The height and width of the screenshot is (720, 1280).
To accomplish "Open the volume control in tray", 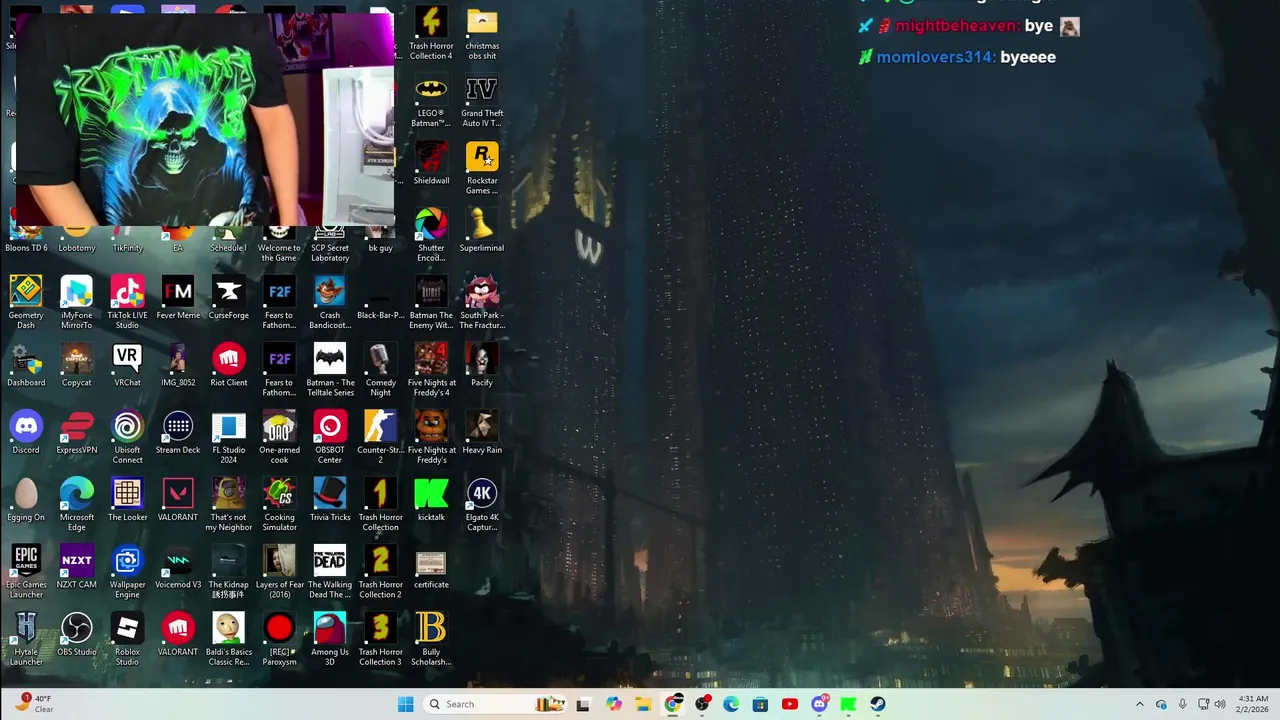I will [x=1220, y=704].
